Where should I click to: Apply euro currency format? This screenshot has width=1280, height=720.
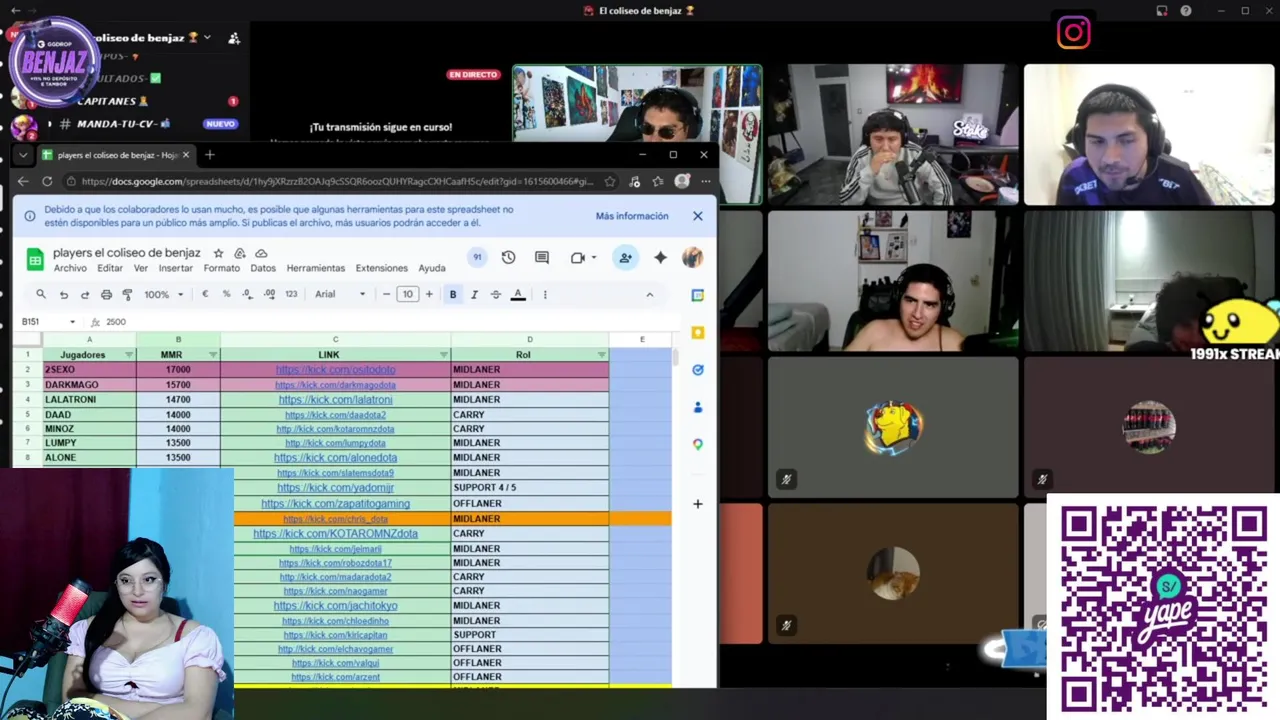[x=205, y=294]
